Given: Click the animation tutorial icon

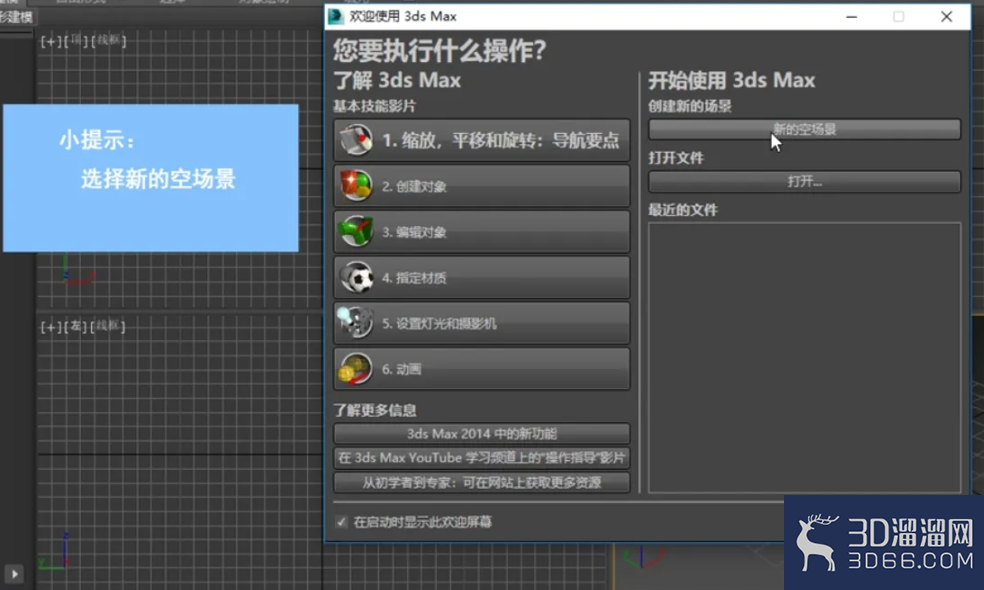Looking at the screenshot, I should [x=356, y=369].
